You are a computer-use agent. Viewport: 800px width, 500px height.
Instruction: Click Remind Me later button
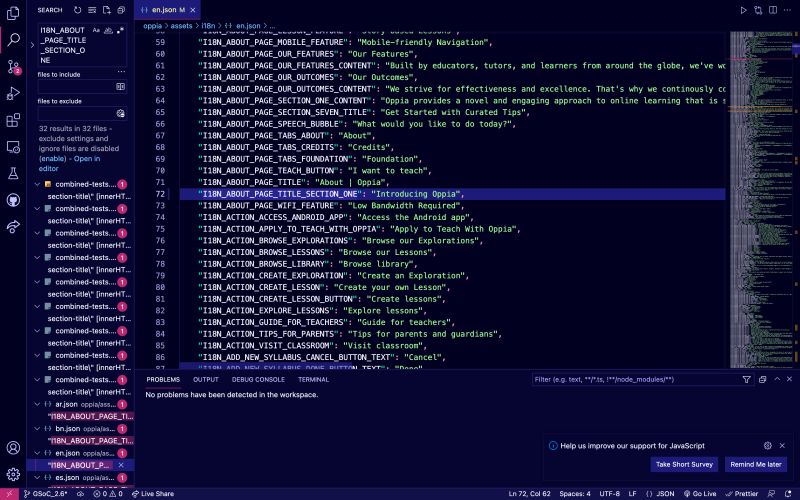click(x=756, y=464)
